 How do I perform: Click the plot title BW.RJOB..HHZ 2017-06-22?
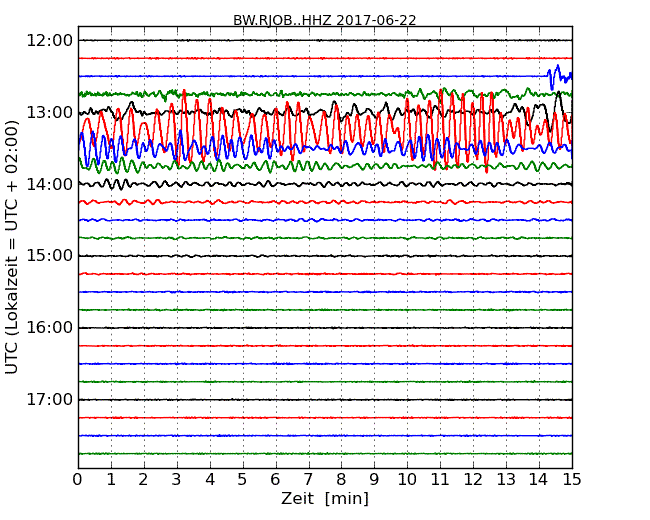pyautogui.click(x=325, y=20)
